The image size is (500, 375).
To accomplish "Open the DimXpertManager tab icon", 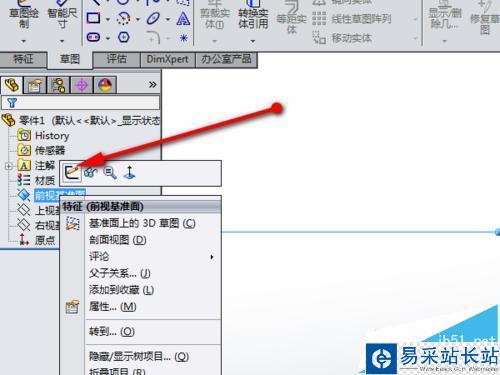I will 82,85.
